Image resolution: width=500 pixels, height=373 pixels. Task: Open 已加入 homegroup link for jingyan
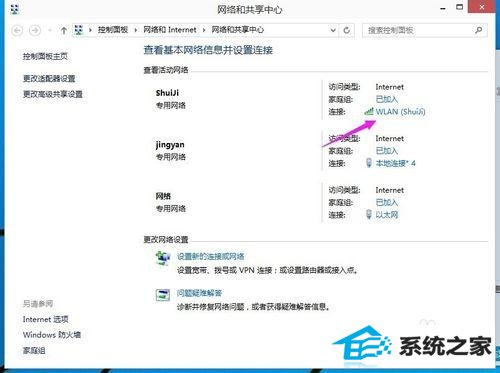(x=387, y=151)
